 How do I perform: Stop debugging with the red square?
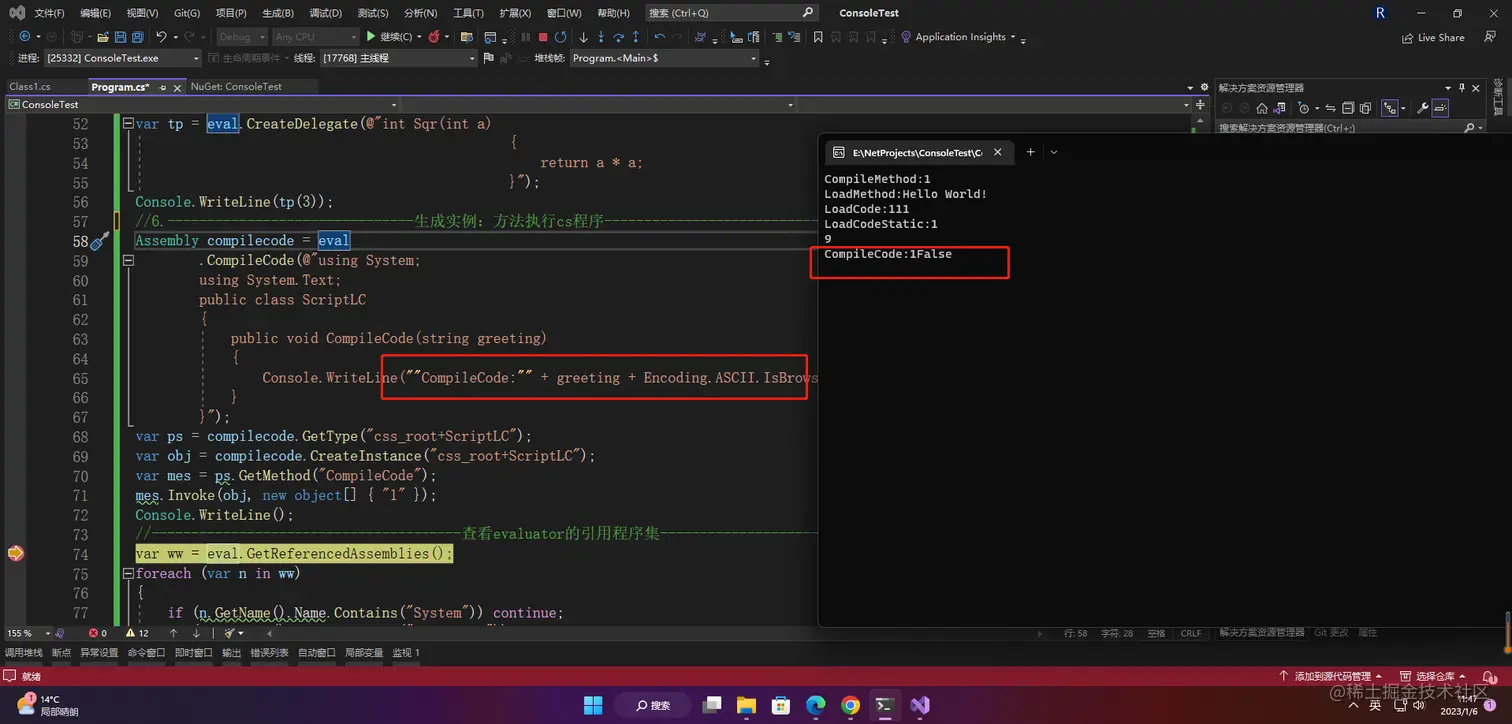543,37
